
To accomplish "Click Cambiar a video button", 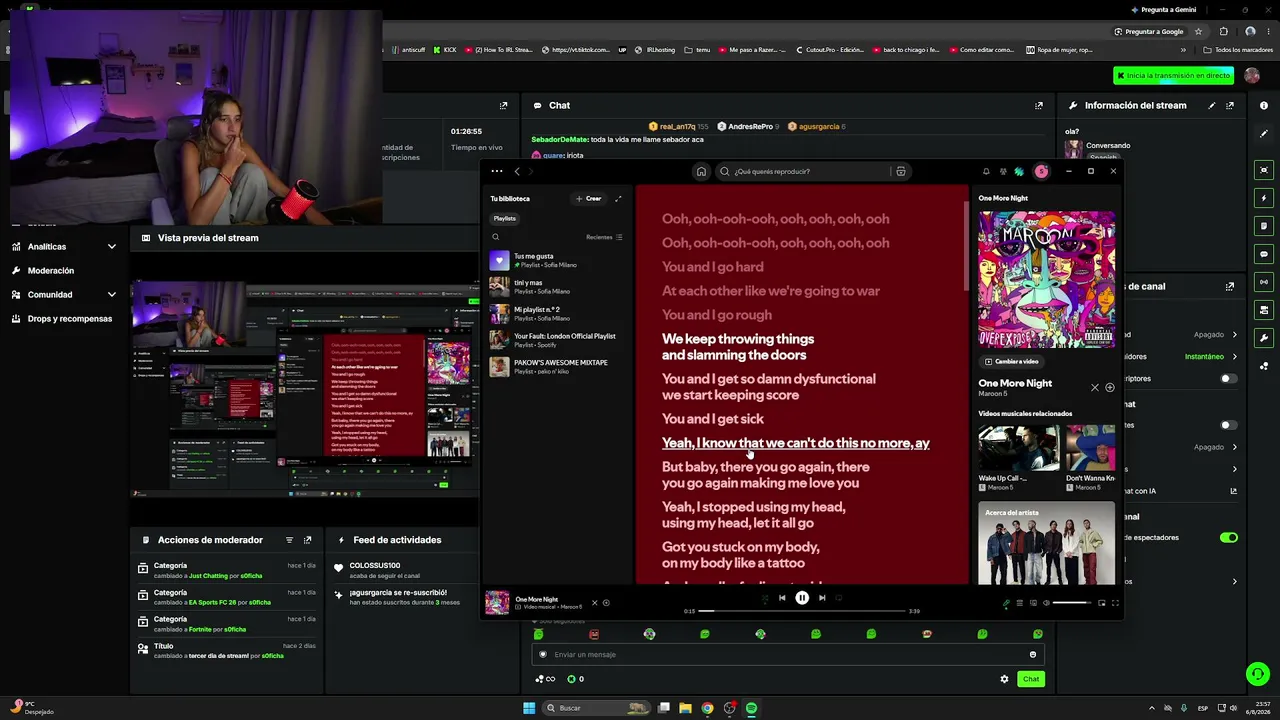I will (1012, 362).
